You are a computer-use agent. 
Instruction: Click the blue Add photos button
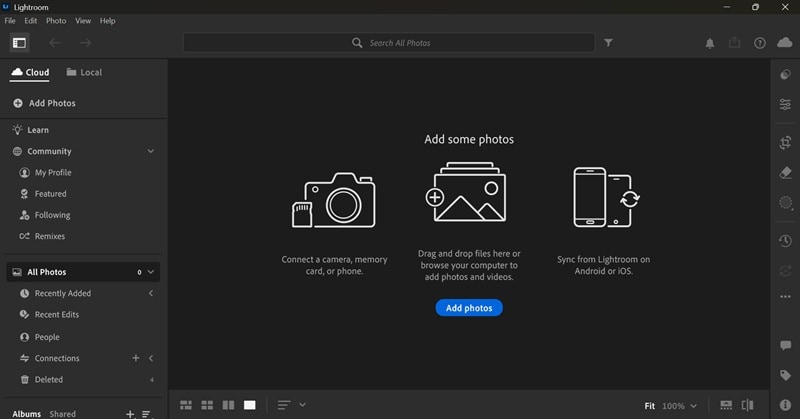click(469, 308)
